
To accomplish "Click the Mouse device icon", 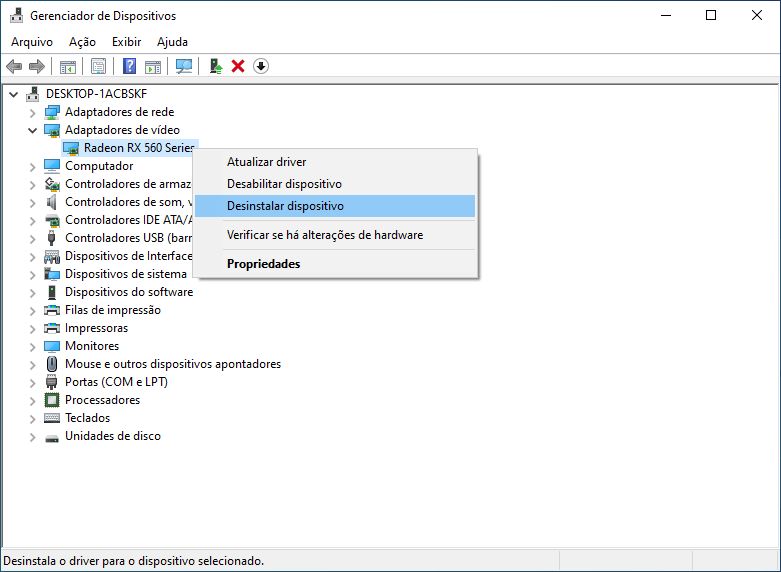I will click(x=52, y=364).
